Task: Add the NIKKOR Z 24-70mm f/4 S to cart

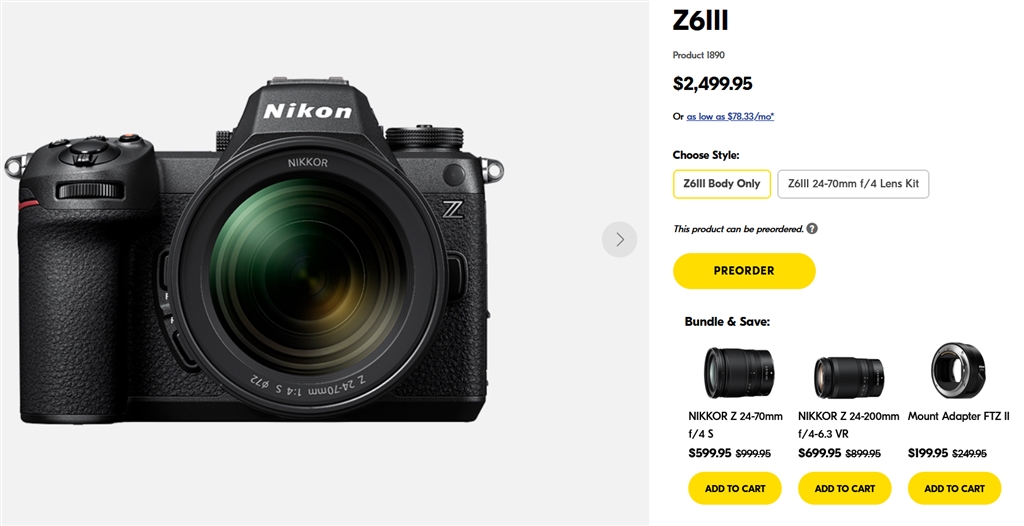Action: (x=735, y=488)
